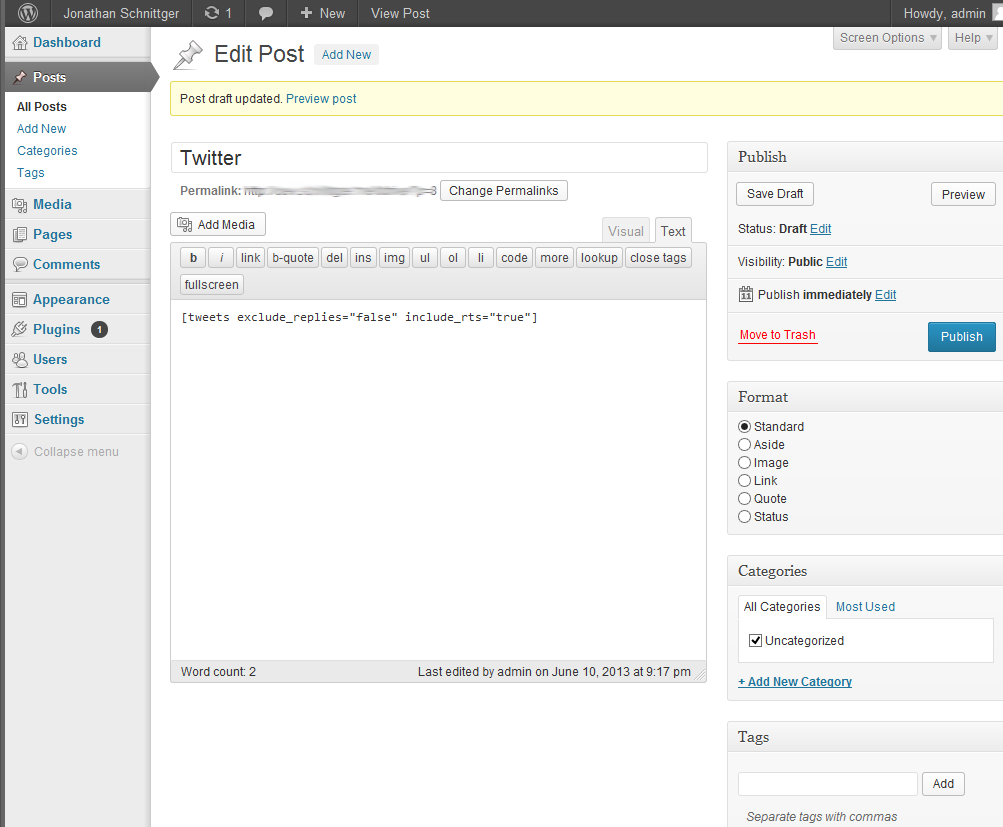Click the plugin update count badge
Screen dimensions: 1003x827
(99, 329)
